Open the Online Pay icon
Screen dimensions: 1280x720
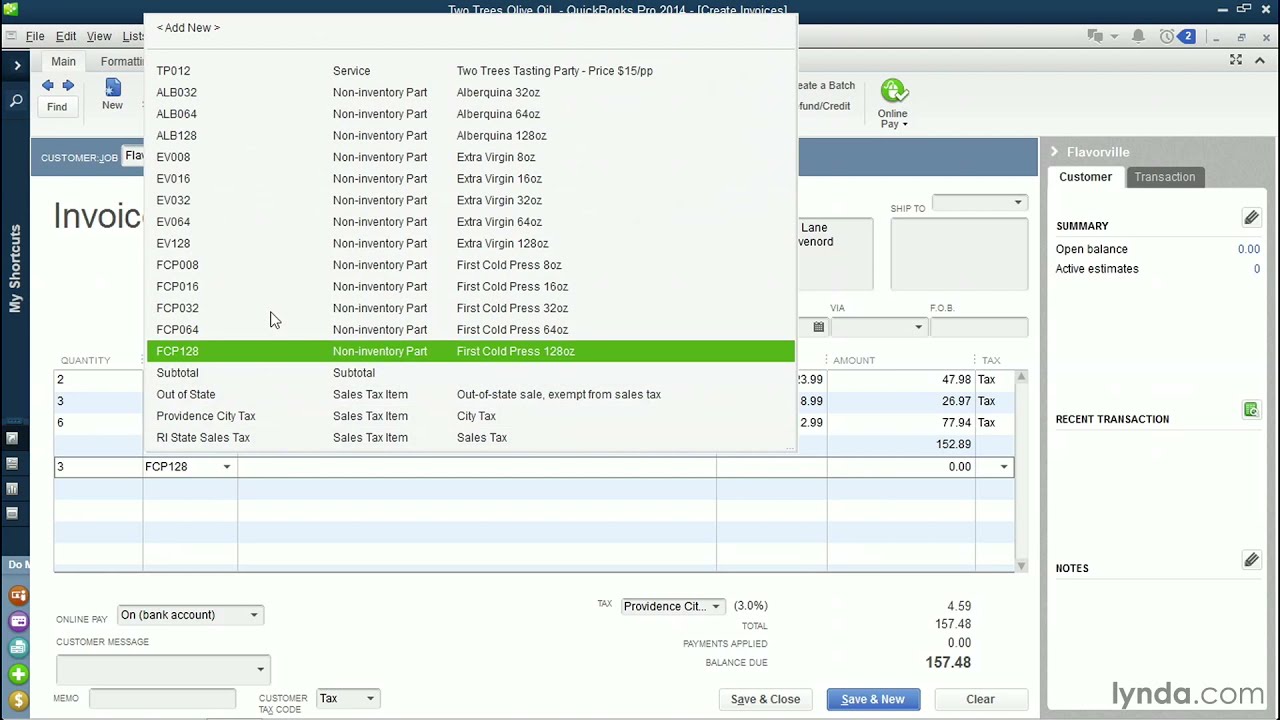click(x=893, y=92)
